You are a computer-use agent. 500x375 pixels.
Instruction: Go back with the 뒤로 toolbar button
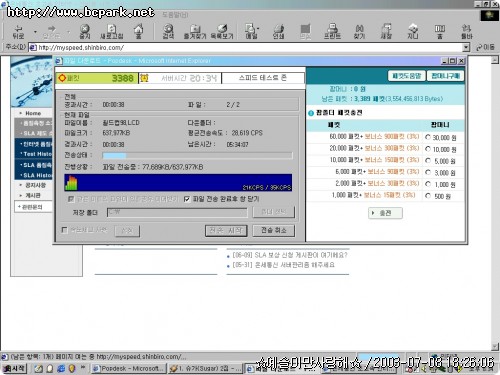click(18, 32)
